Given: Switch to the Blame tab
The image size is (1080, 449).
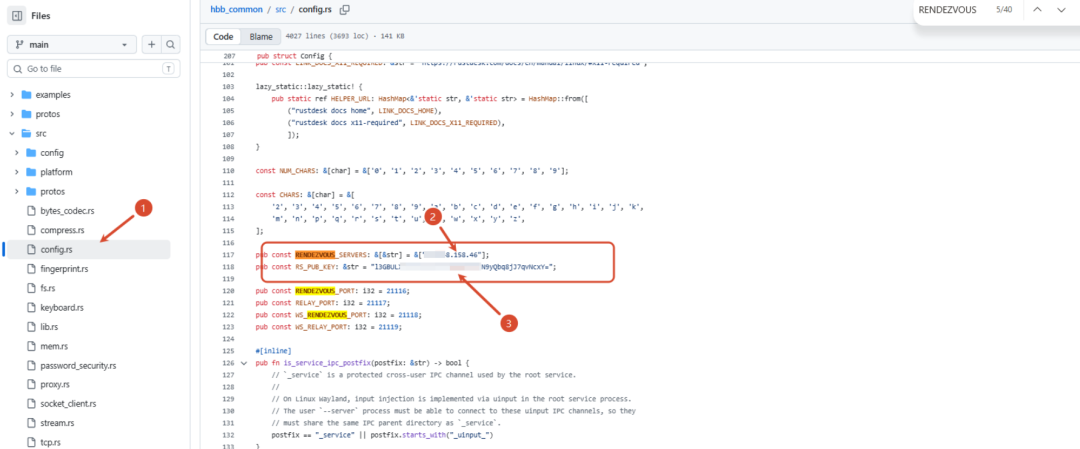Looking at the screenshot, I should click(x=261, y=36).
